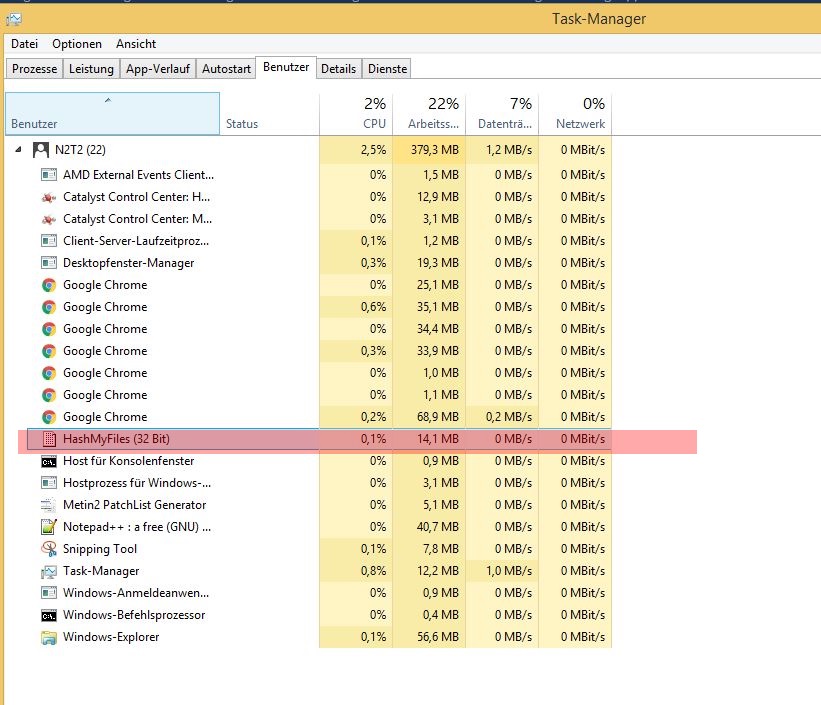This screenshot has width=821, height=705.
Task: Click the N2T2 user account icon
Action: (x=41, y=150)
